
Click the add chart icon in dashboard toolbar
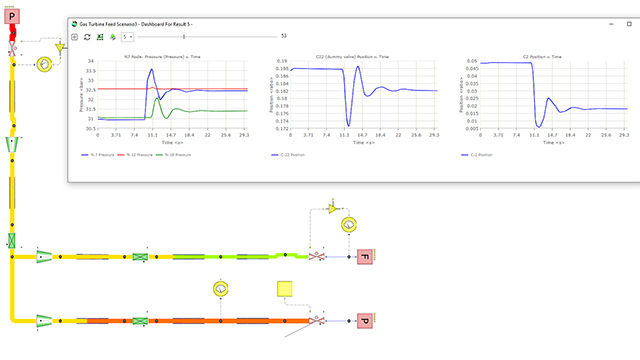pos(74,37)
